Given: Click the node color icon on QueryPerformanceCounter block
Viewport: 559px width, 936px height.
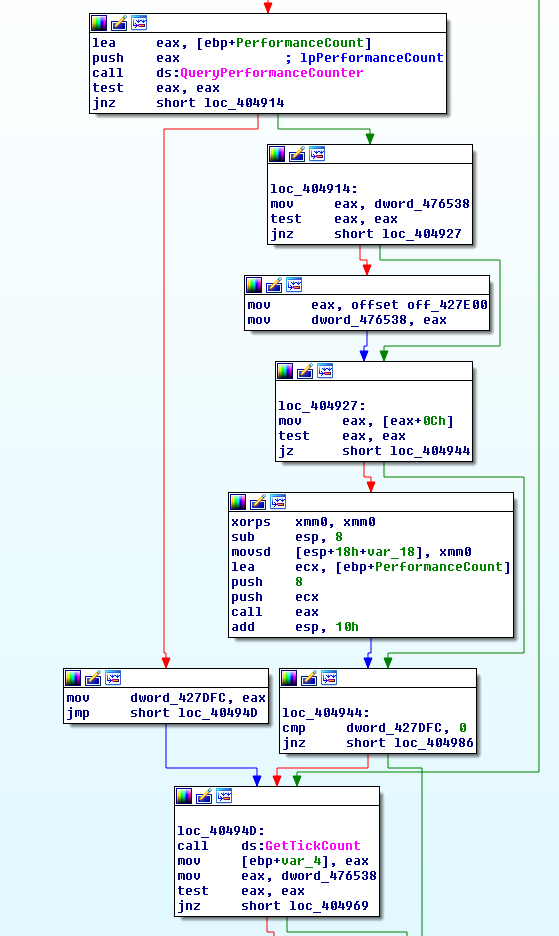Looking at the screenshot, I should click(99, 23).
